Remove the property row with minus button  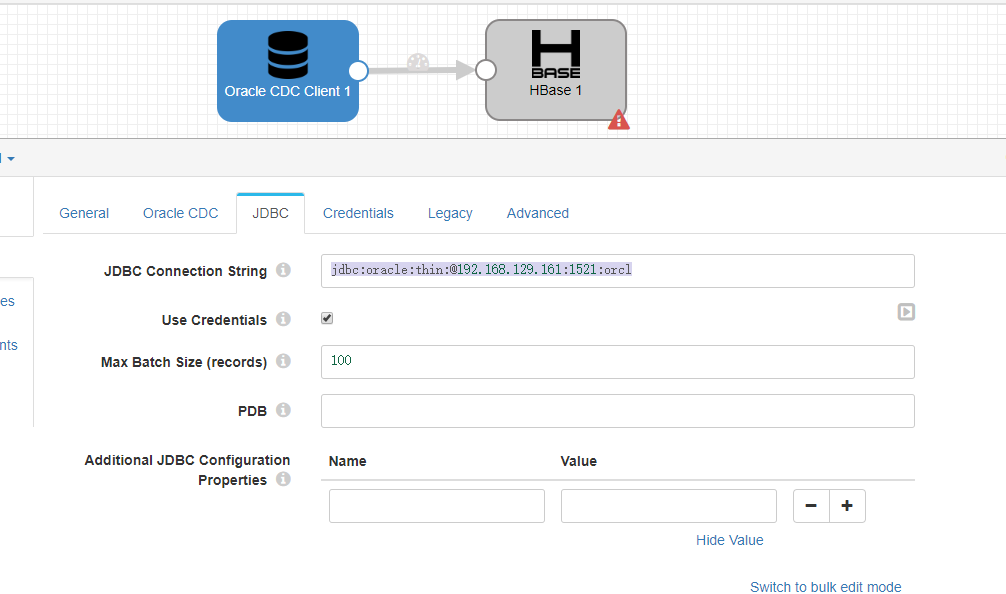coord(810,505)
